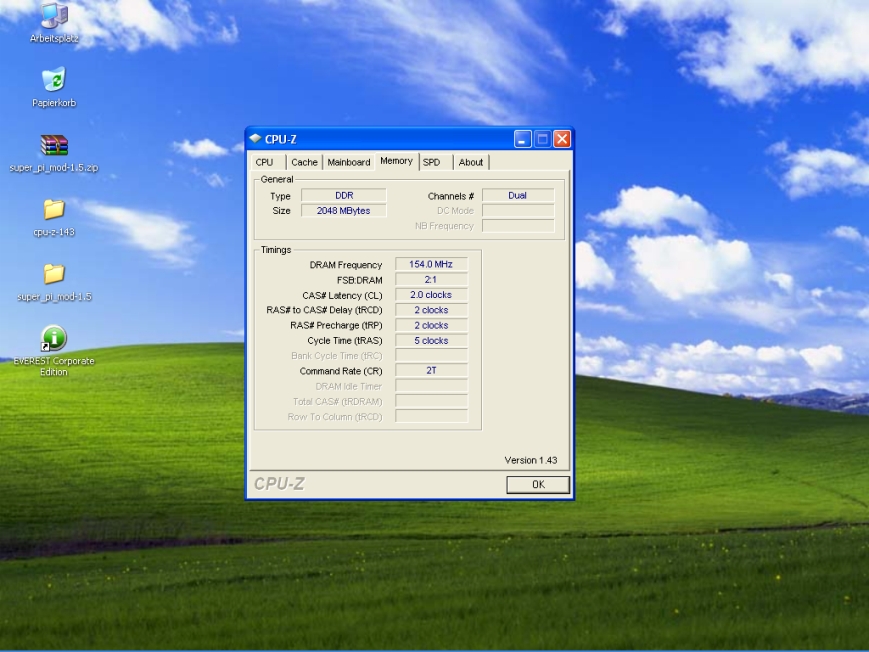Close the CPU-Z window
The height and width of the screenshot is (652, 869).
tap(562, 139)
